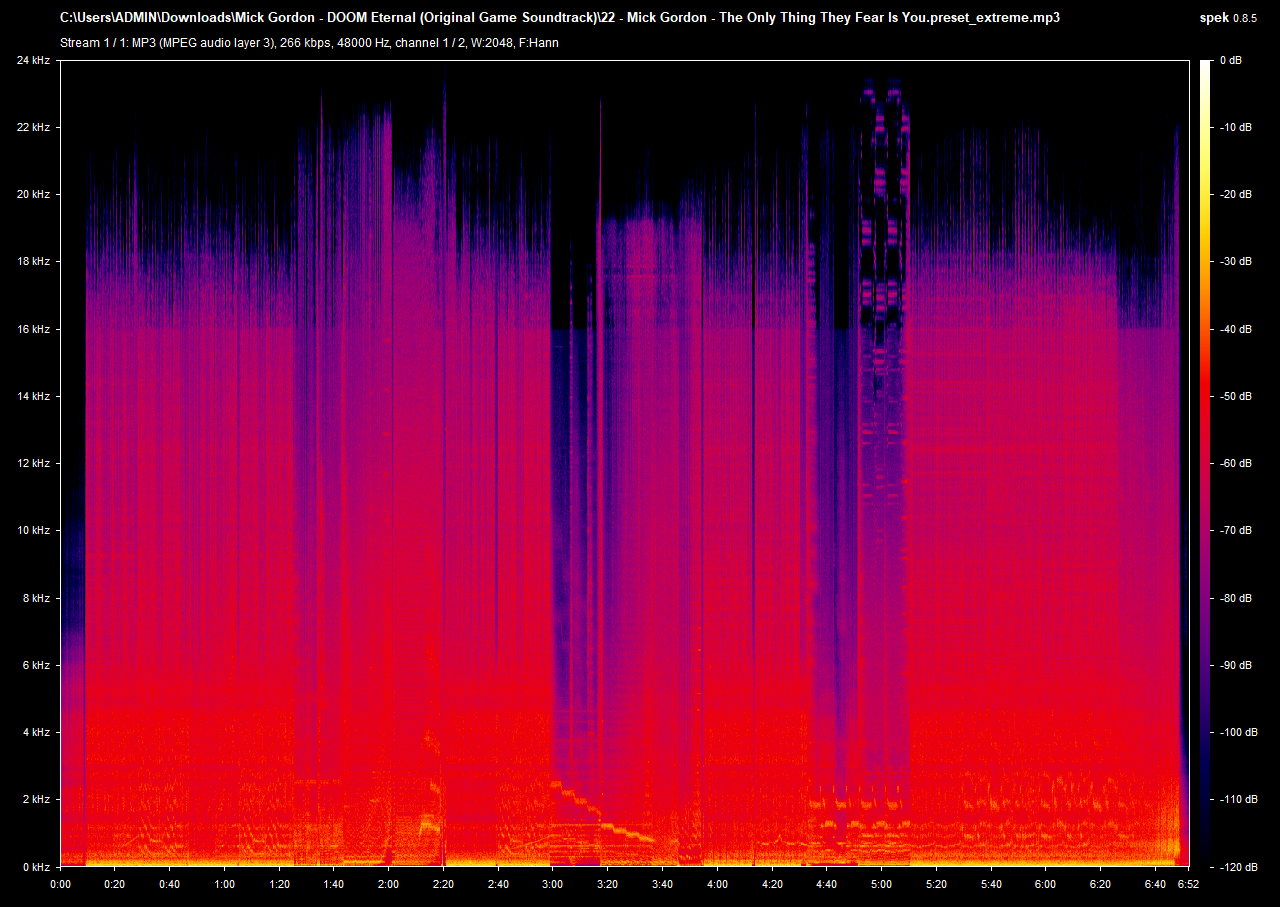This screenshot has height=907, width=1280.
Task: Click the 6:00 time axis label
Action: point(1045,885)
